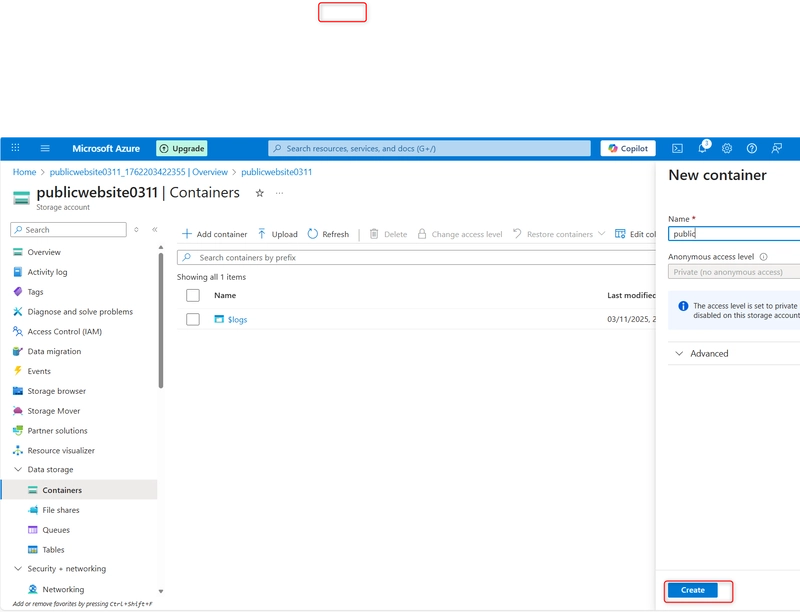Favorite this page with the star icon
This screenshot has width=800, height=612.
(260, 193)
